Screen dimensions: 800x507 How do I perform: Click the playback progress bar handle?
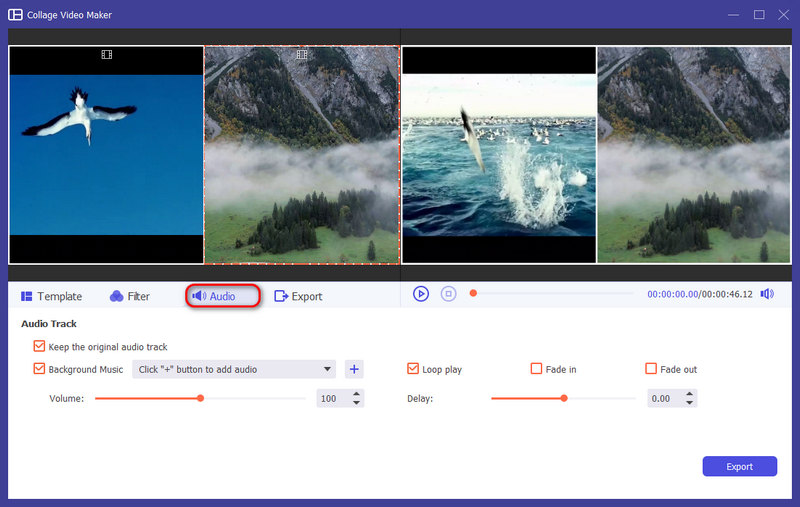[473, 293]
